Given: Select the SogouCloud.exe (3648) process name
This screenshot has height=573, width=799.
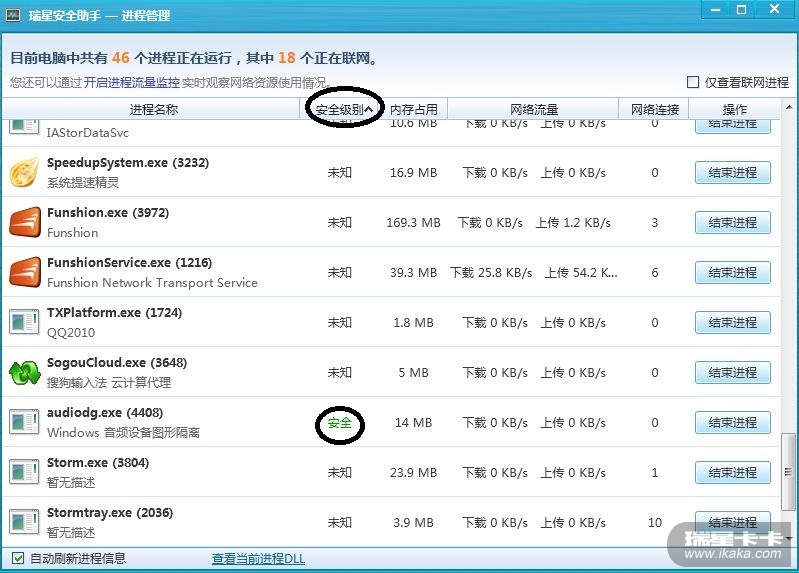Looking at the screenshot, I should pyautogui.click(x=117, y=362).
